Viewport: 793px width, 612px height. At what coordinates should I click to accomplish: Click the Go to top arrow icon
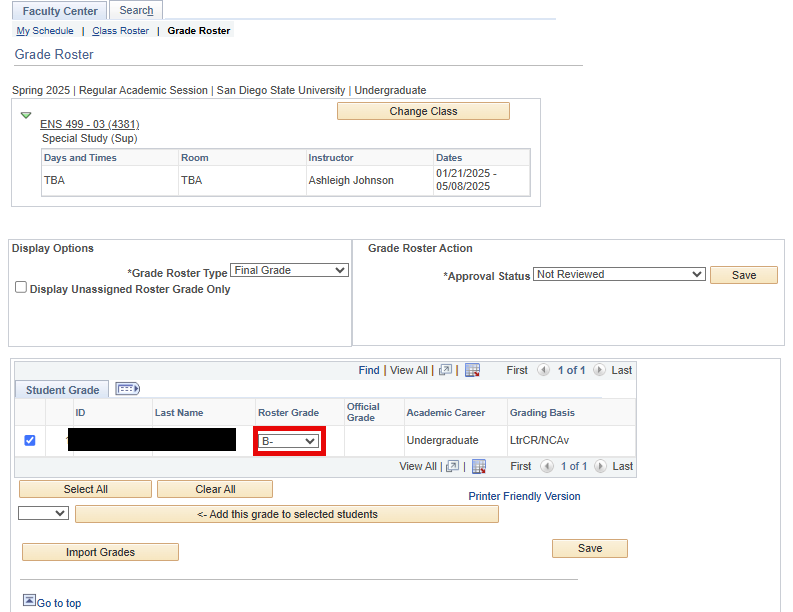pyautogui.click(x=29, y=601)
